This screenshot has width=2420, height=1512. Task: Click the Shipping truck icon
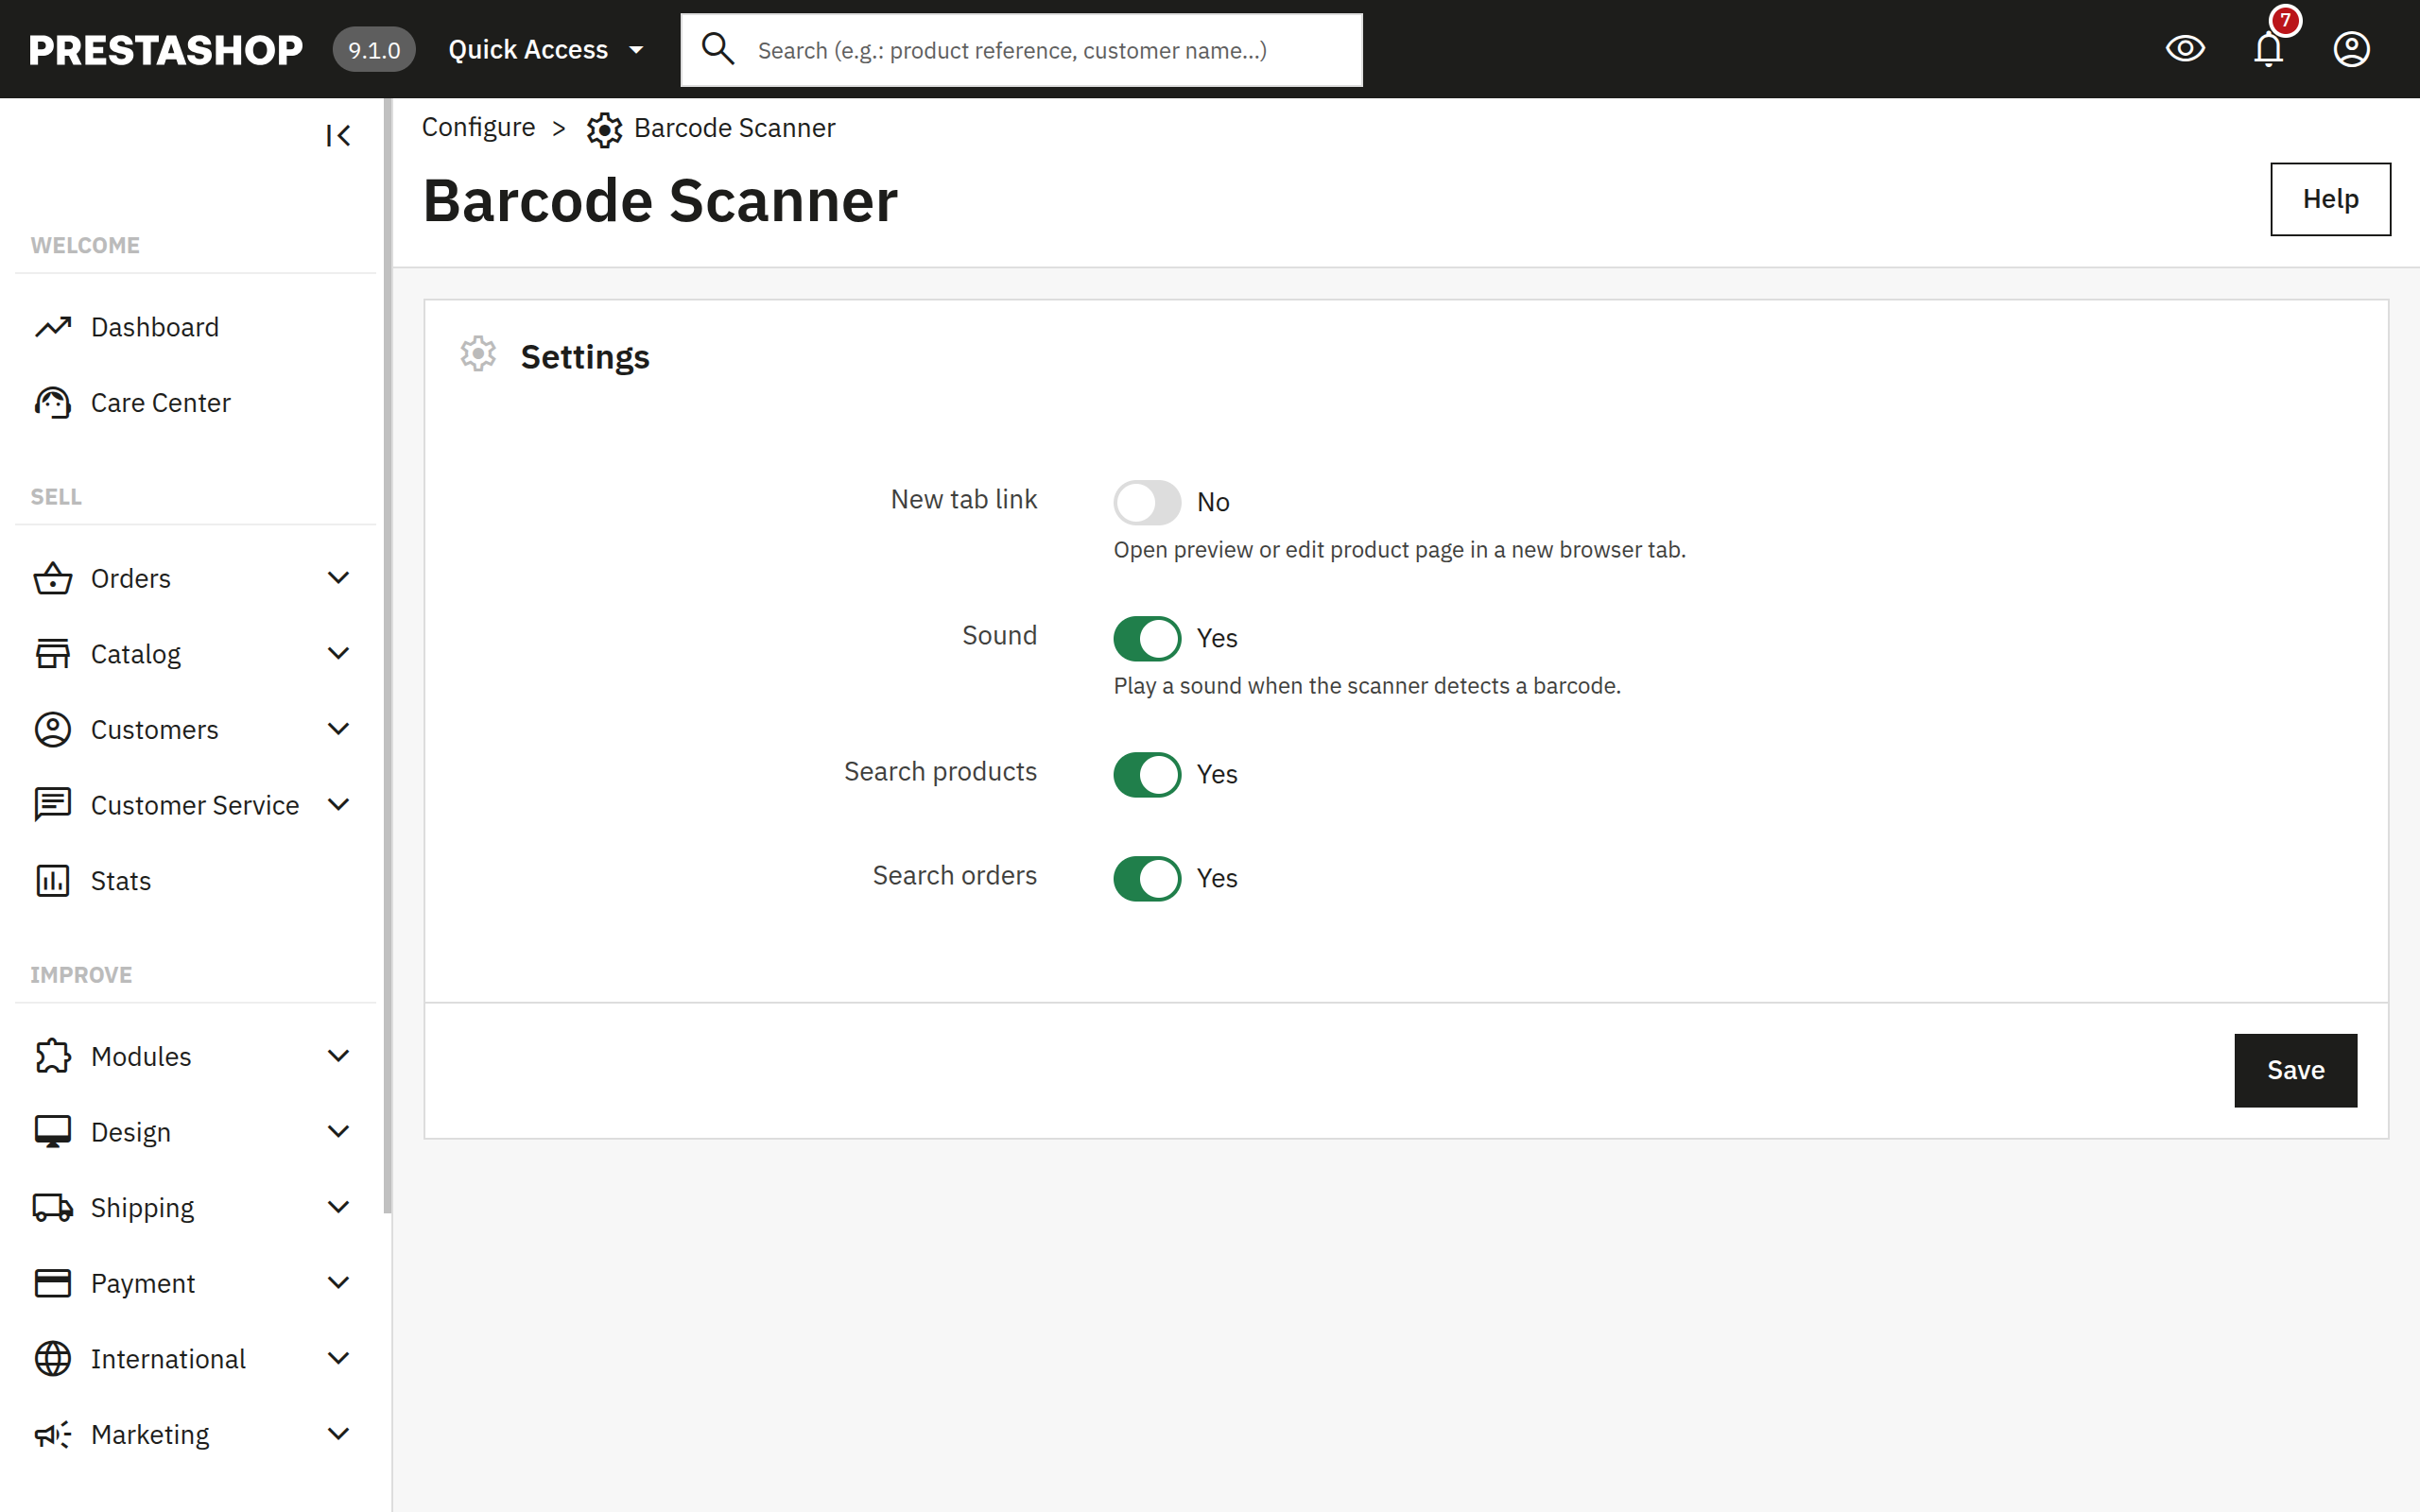tap(53, 1208)
